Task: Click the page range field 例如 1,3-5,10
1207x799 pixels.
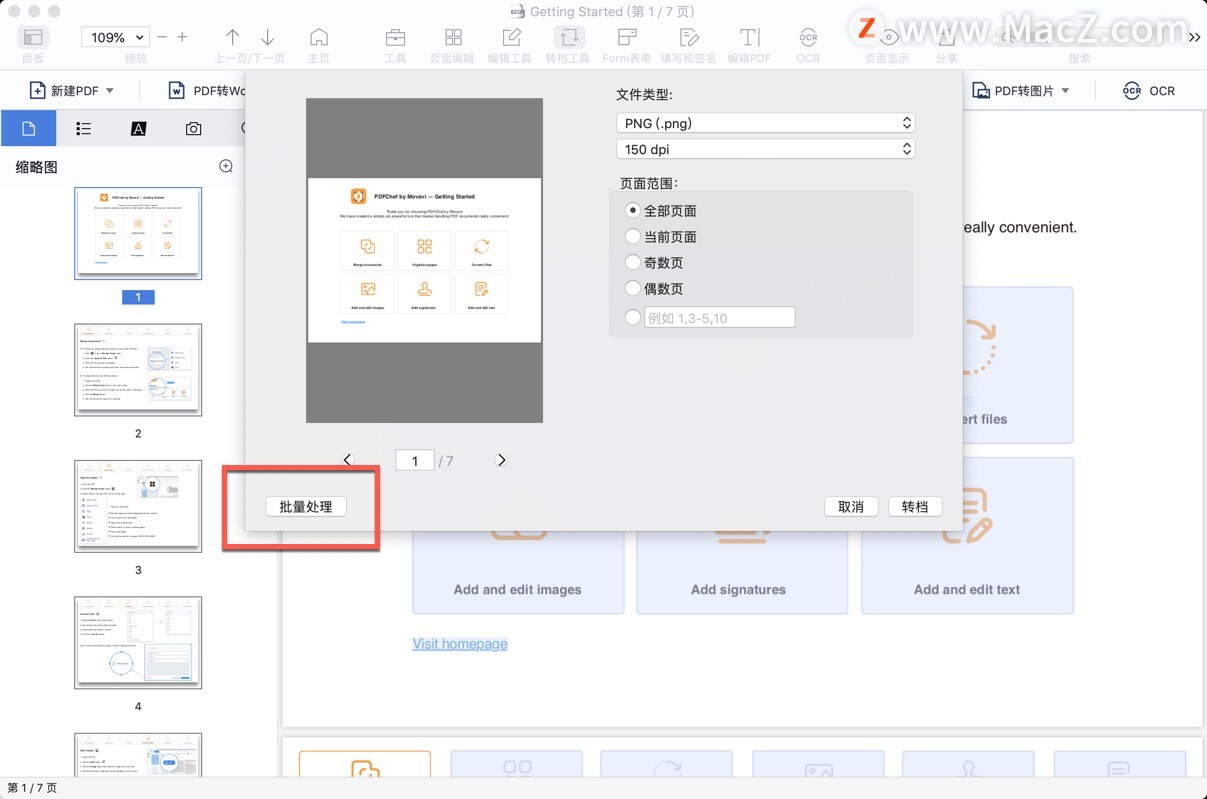Action: [x=720, y=318]
